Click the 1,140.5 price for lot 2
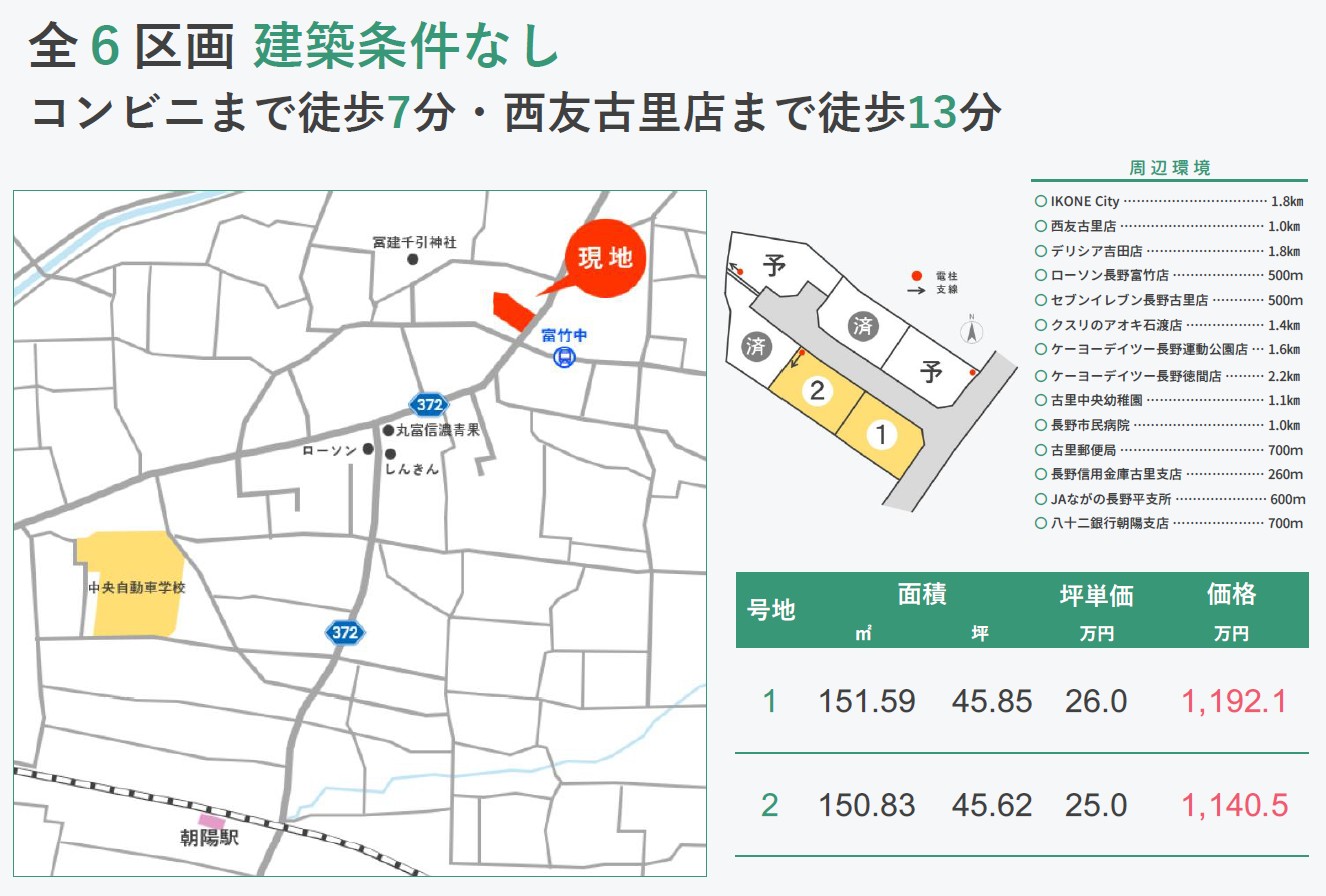Viewport: 1326px width, 896px height. coord(1234,805)
